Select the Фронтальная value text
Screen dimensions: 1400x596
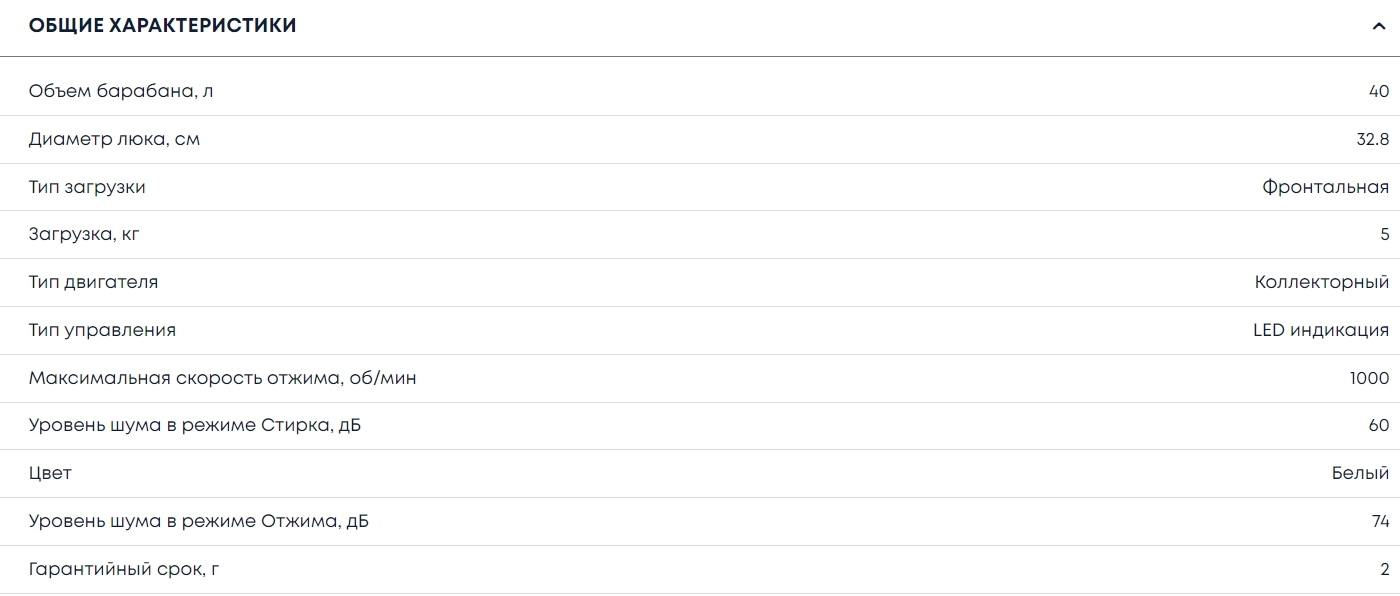click(1325, 187)
